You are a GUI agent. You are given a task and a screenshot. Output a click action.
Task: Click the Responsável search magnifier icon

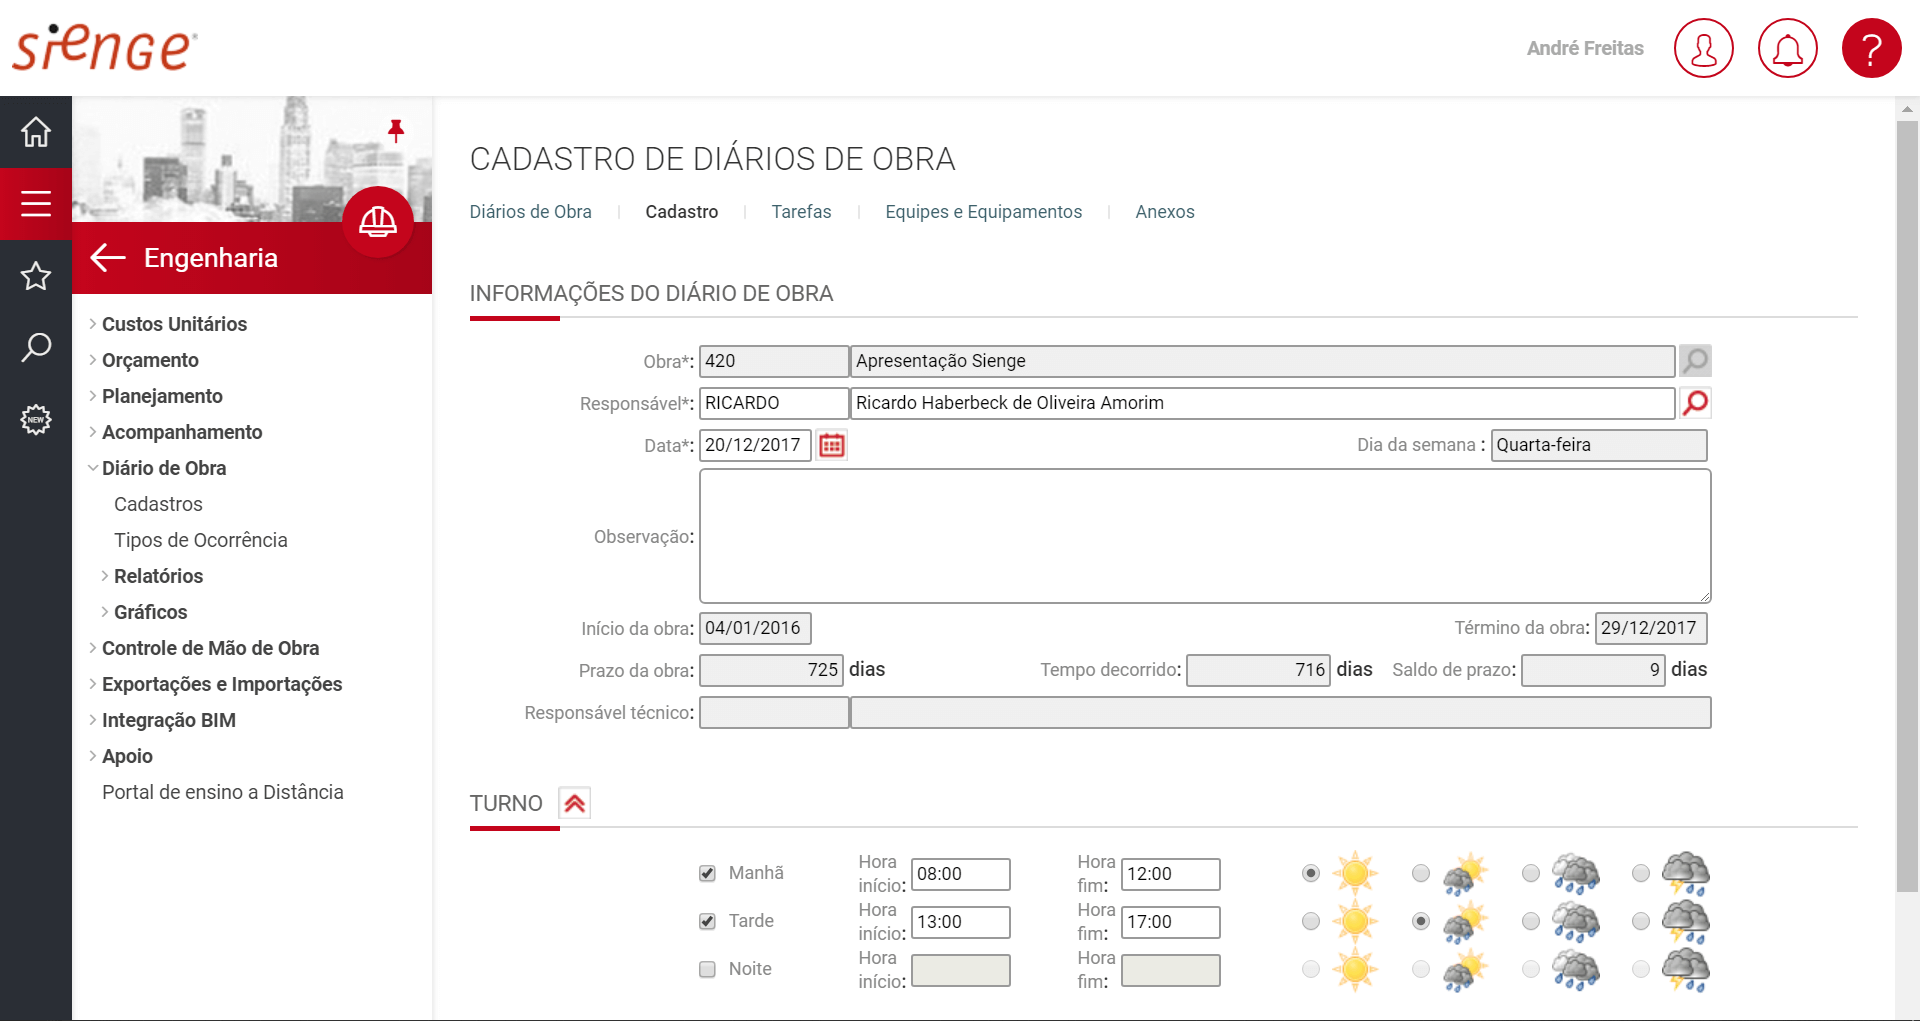click(1695, 403)
